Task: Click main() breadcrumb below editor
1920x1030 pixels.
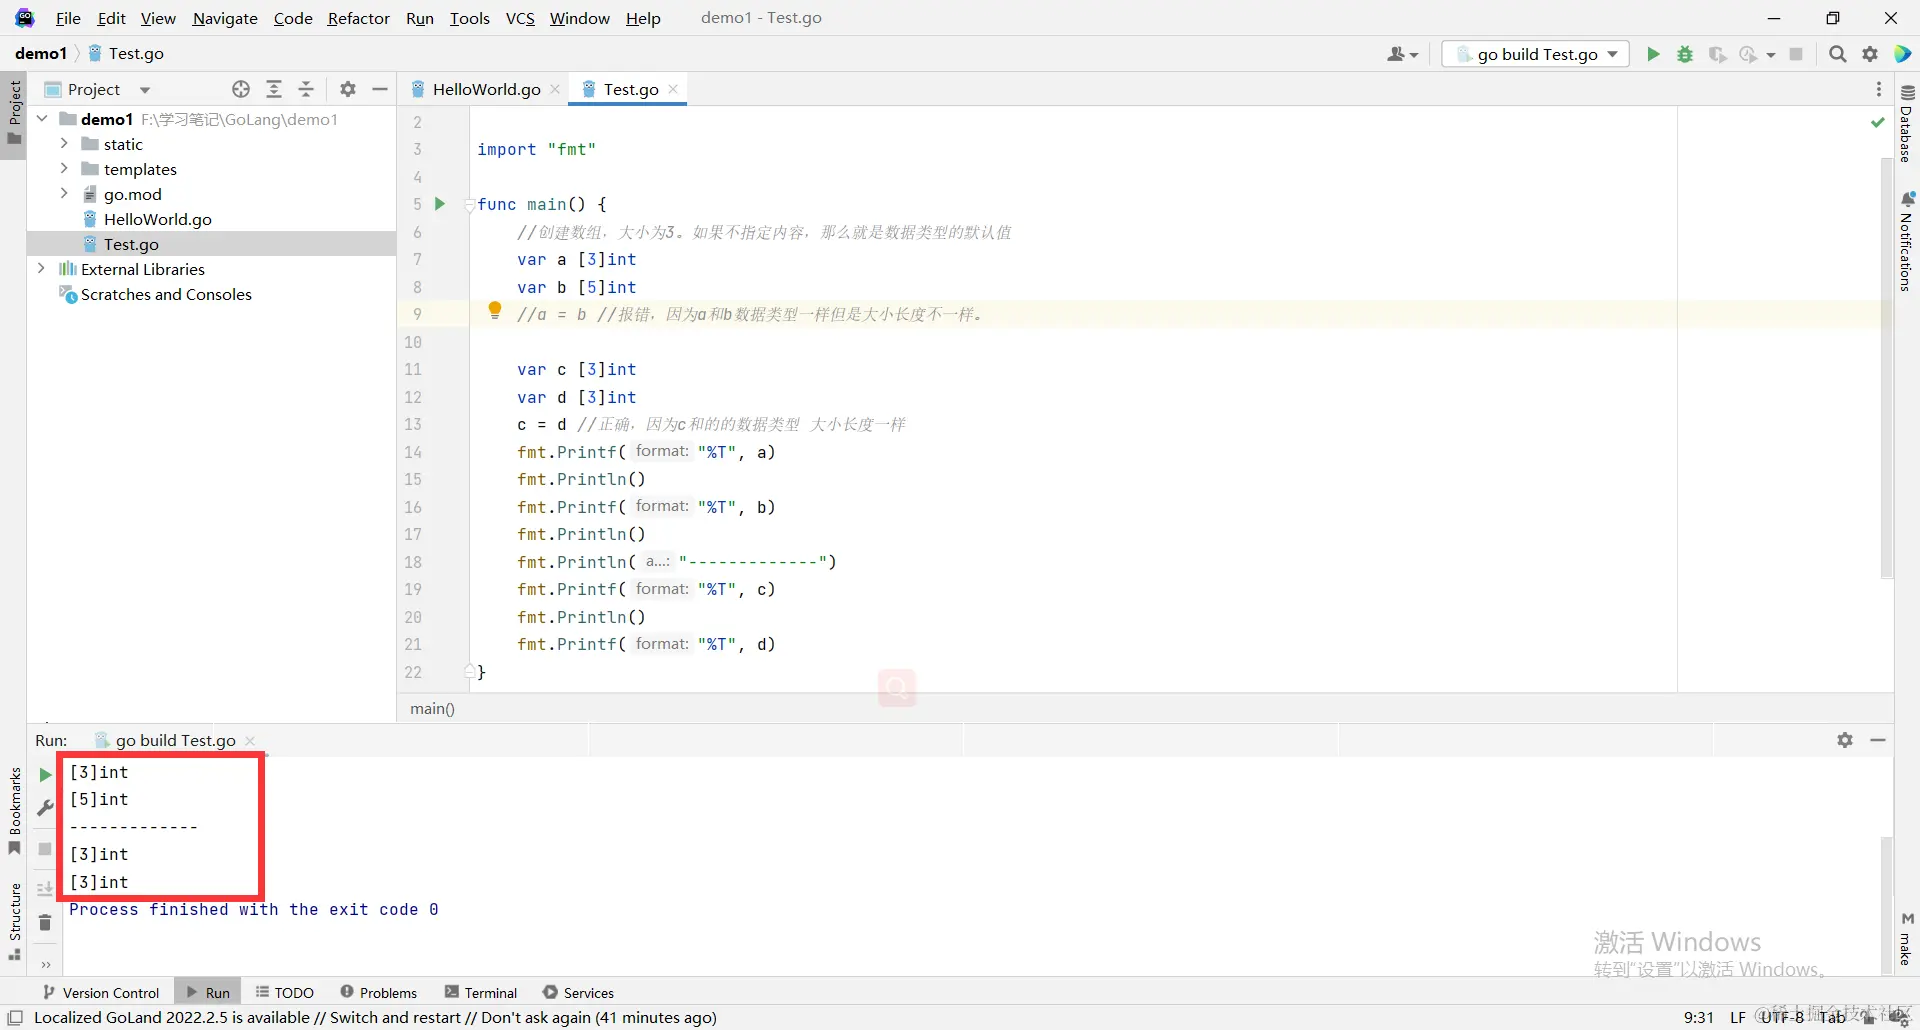Action: 432,708
